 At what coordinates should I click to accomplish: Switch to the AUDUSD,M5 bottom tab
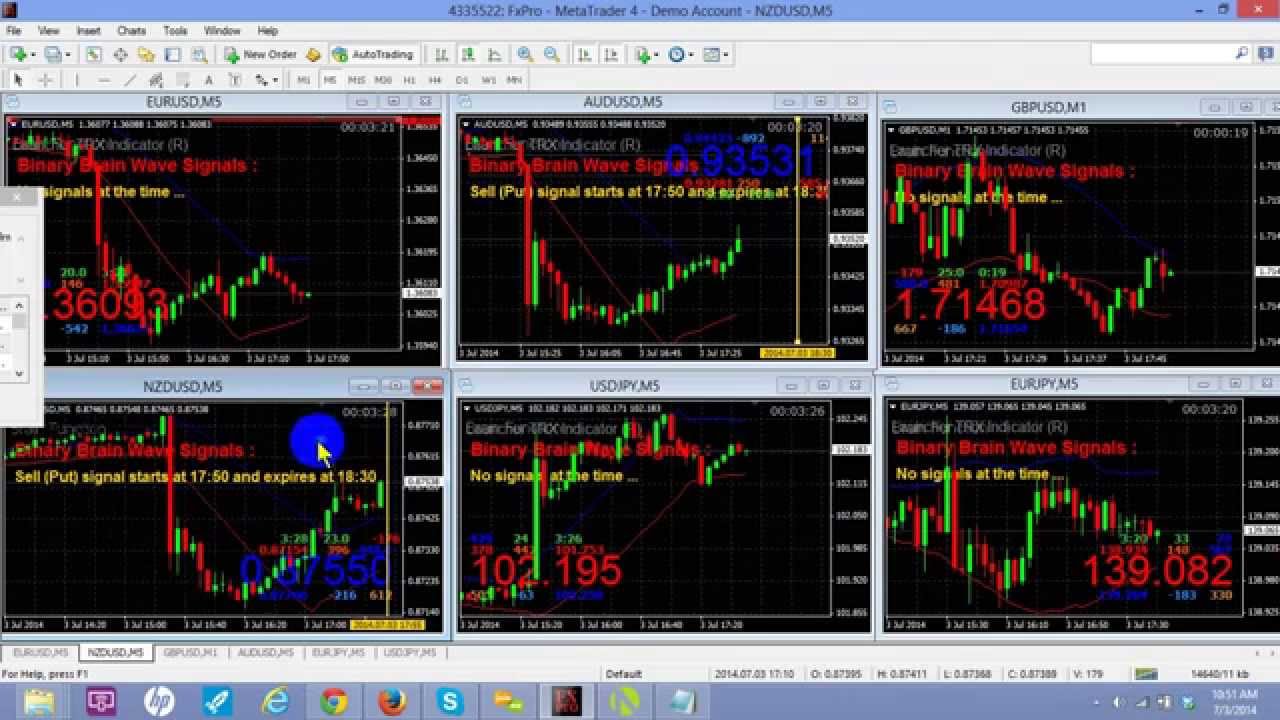pyautogui.click(x=265, y=653)
